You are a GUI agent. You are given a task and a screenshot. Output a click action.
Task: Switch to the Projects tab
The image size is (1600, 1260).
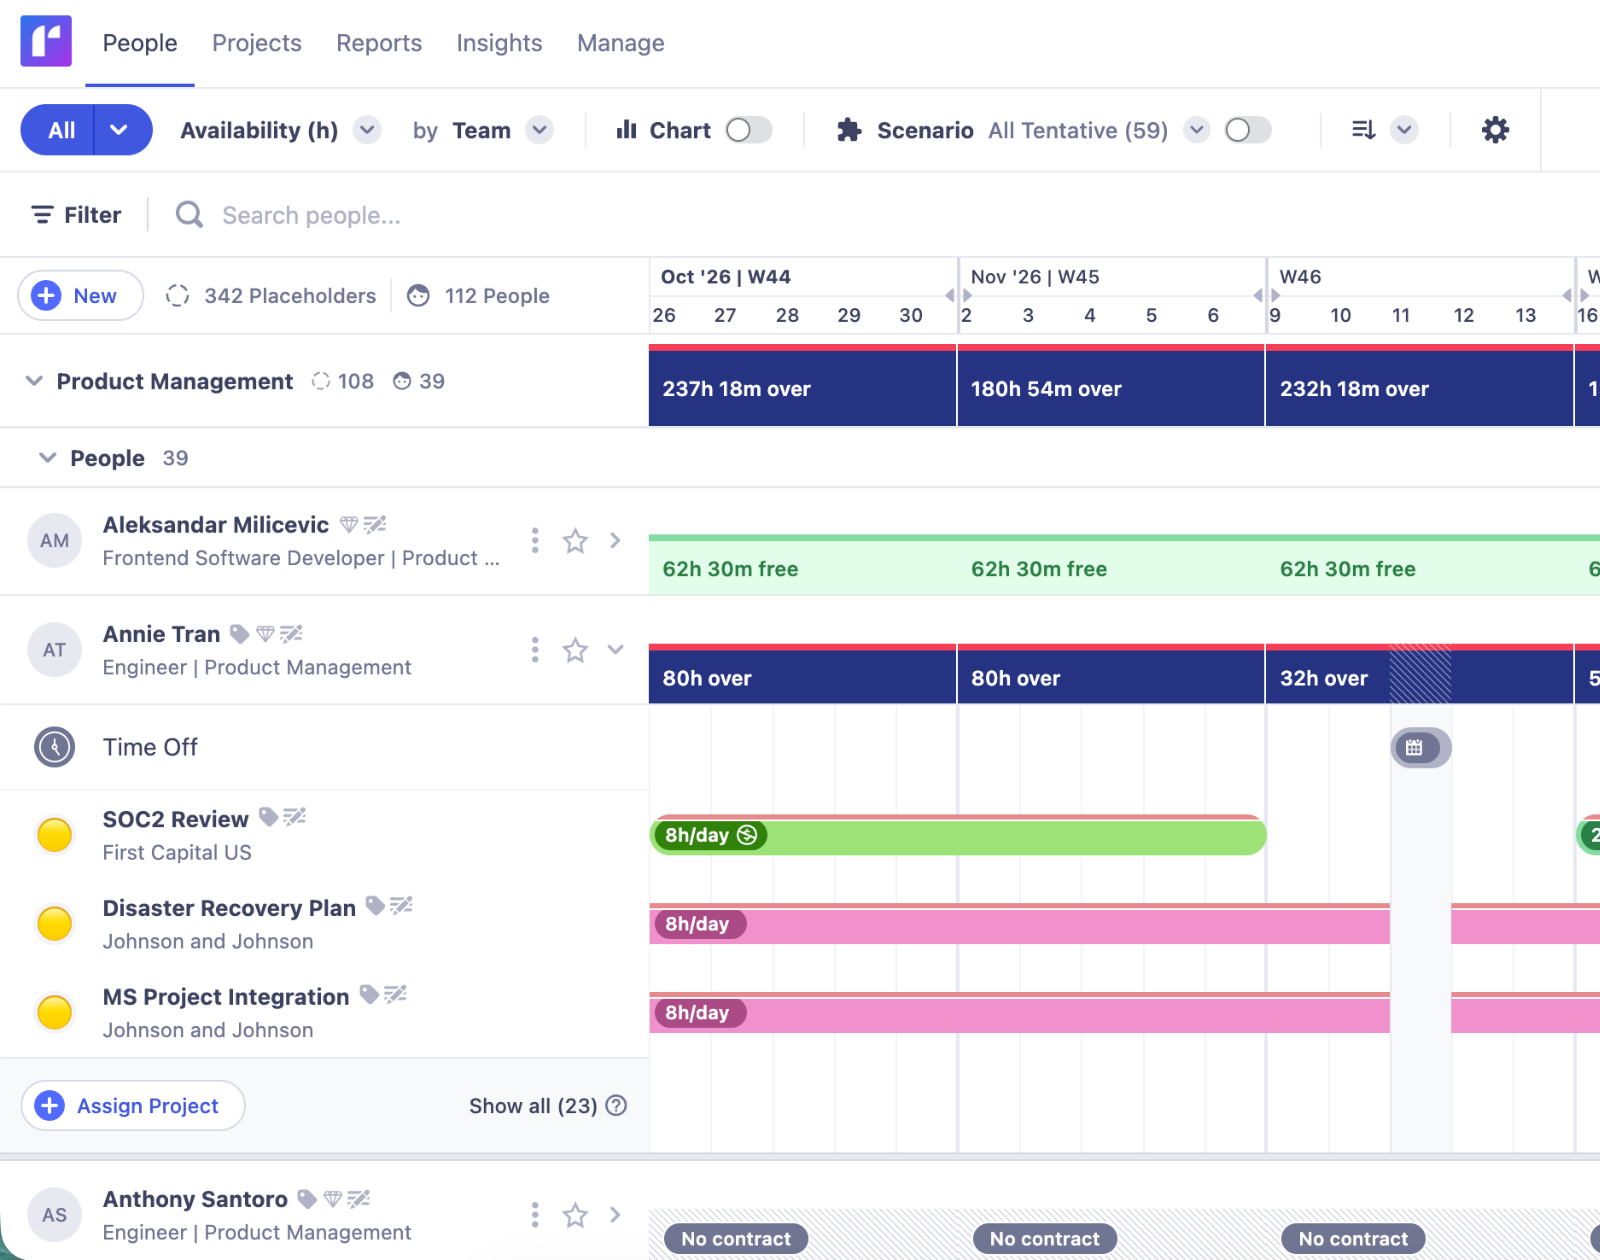tap(257, 43)
